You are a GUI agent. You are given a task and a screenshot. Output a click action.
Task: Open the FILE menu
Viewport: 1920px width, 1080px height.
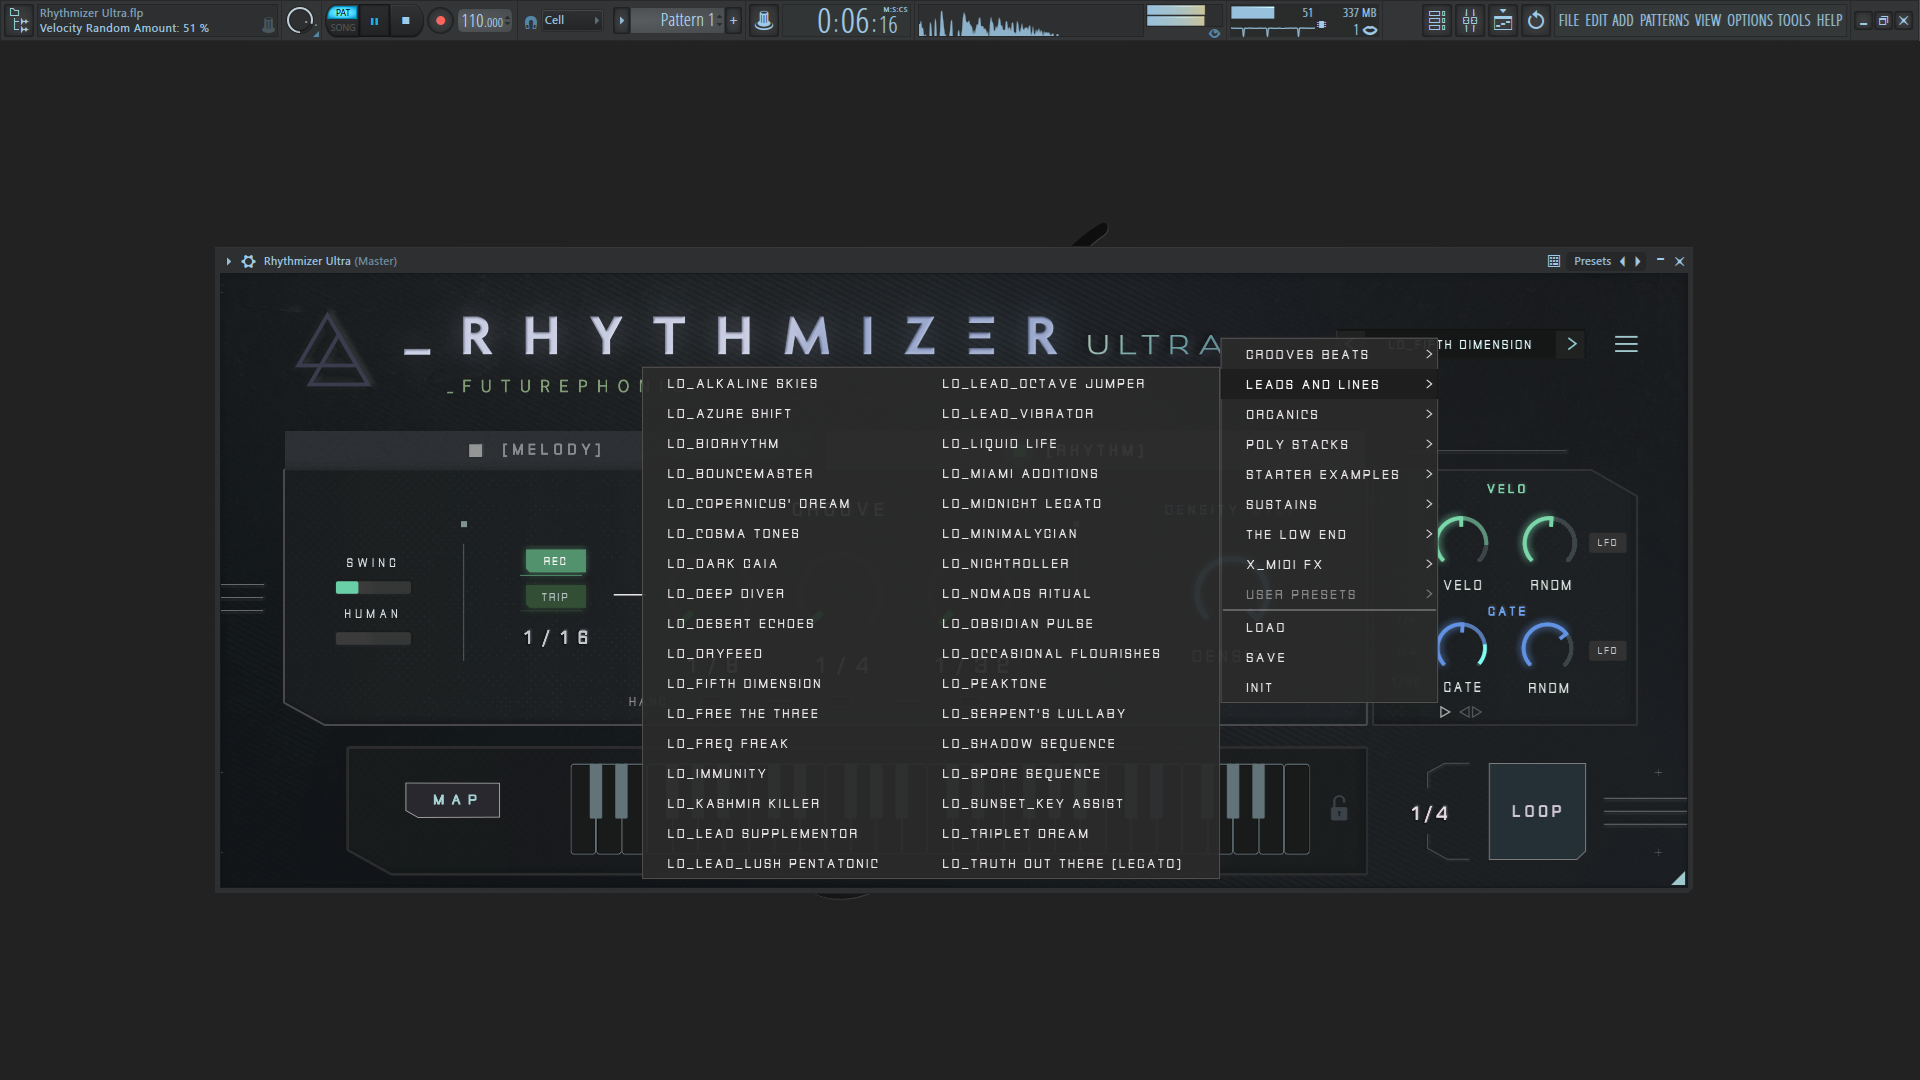(1568, 21)
